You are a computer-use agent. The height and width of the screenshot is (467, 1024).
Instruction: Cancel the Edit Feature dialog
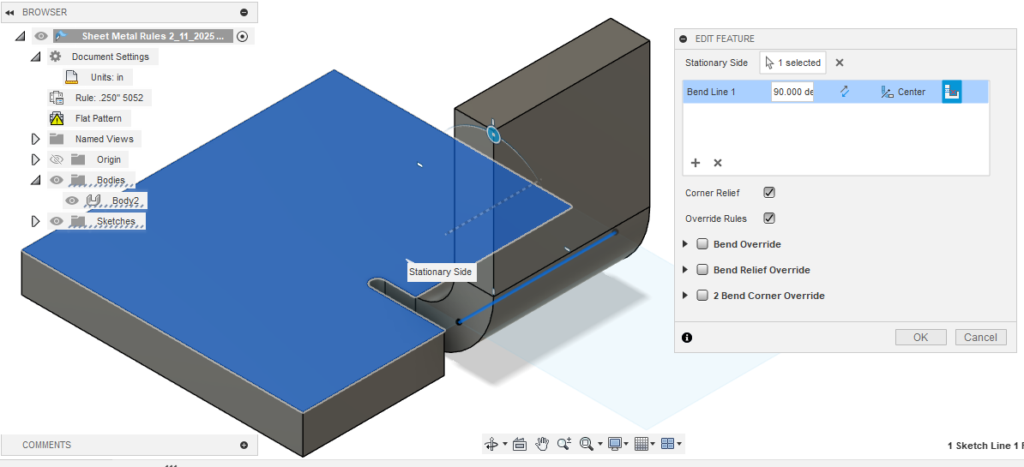pos(980,337)
